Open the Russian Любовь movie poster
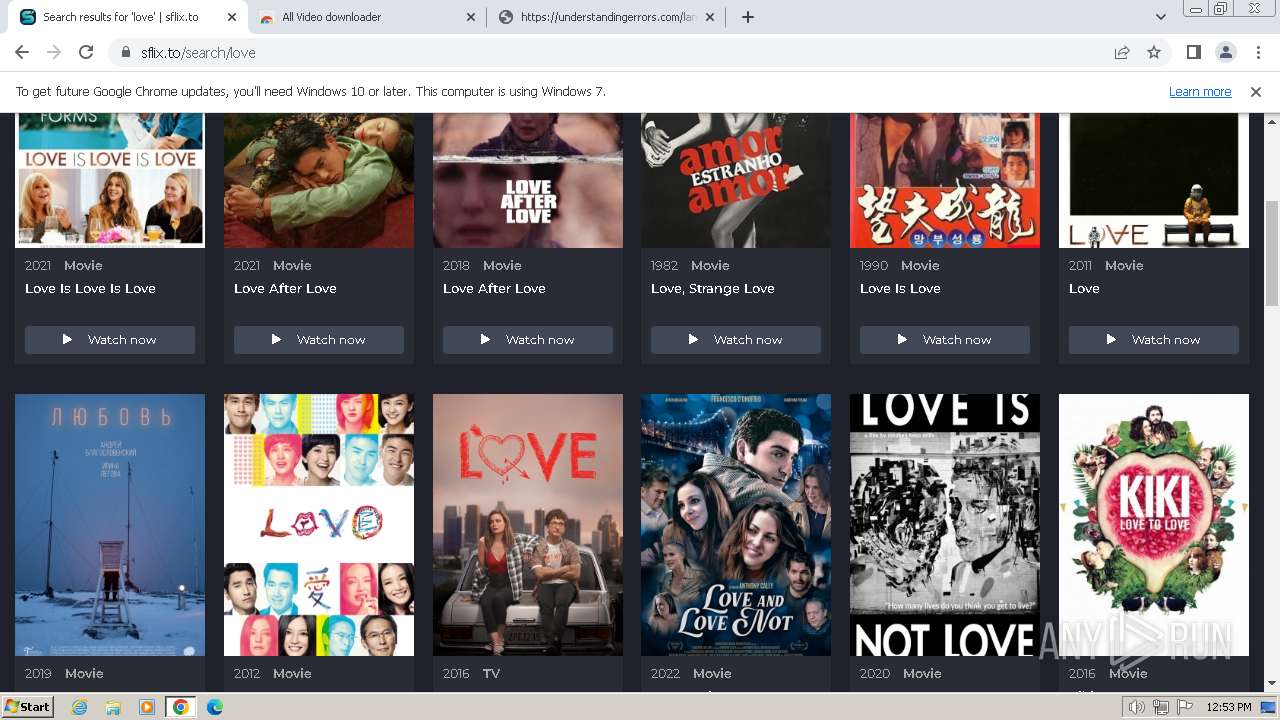The image size is (1280, 720). (110, 525)
